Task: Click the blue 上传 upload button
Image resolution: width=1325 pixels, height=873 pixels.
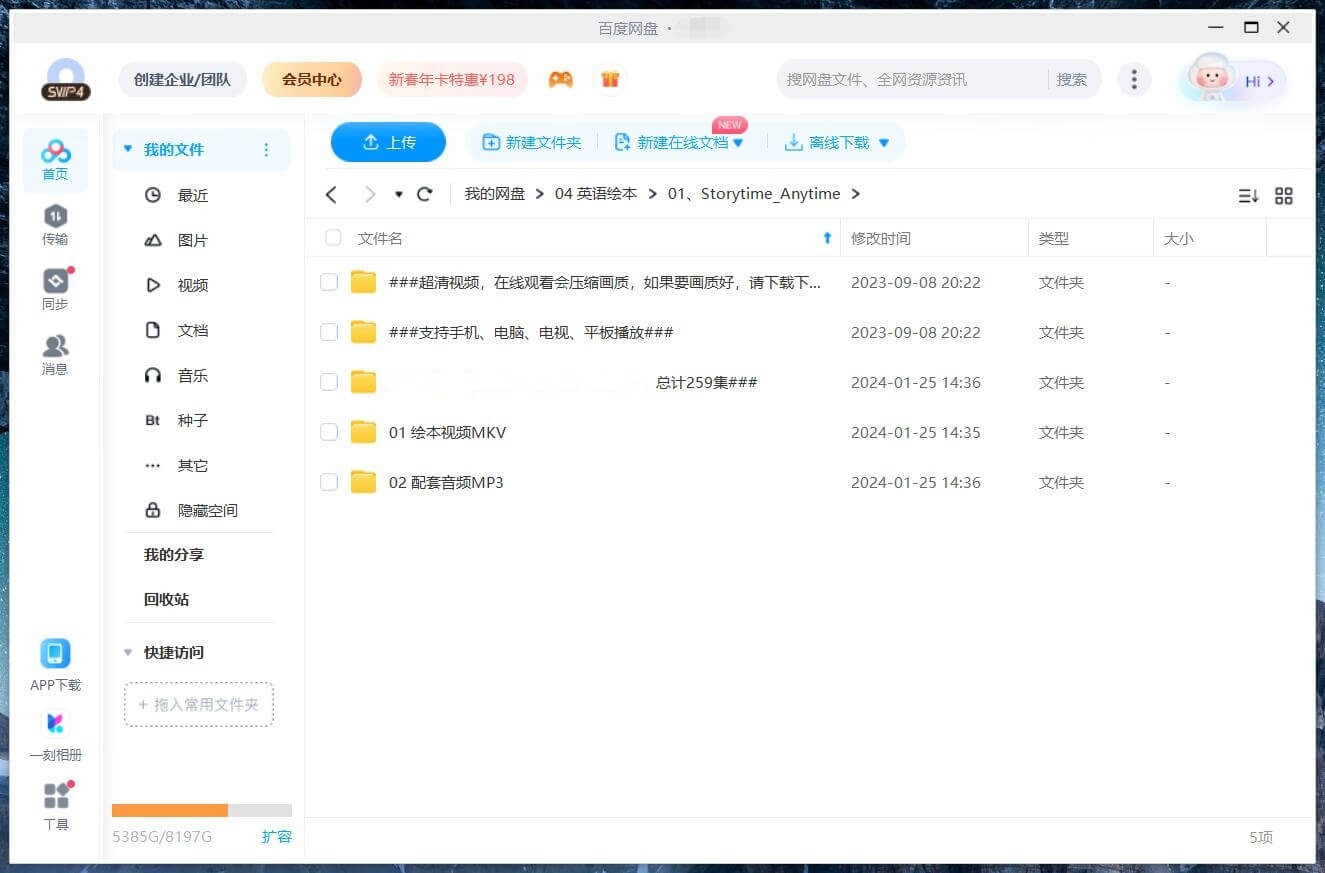Action: point(388,142)
